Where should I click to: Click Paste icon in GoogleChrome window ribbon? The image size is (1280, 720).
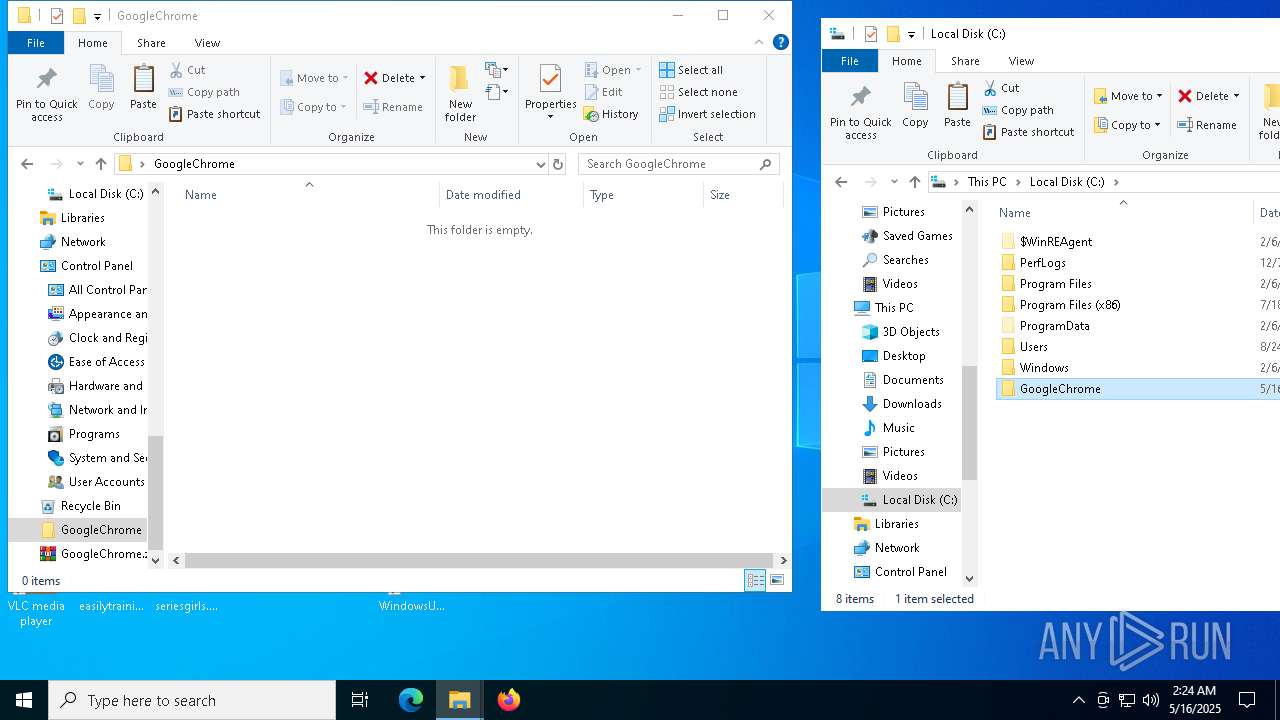tap(143, 88)
